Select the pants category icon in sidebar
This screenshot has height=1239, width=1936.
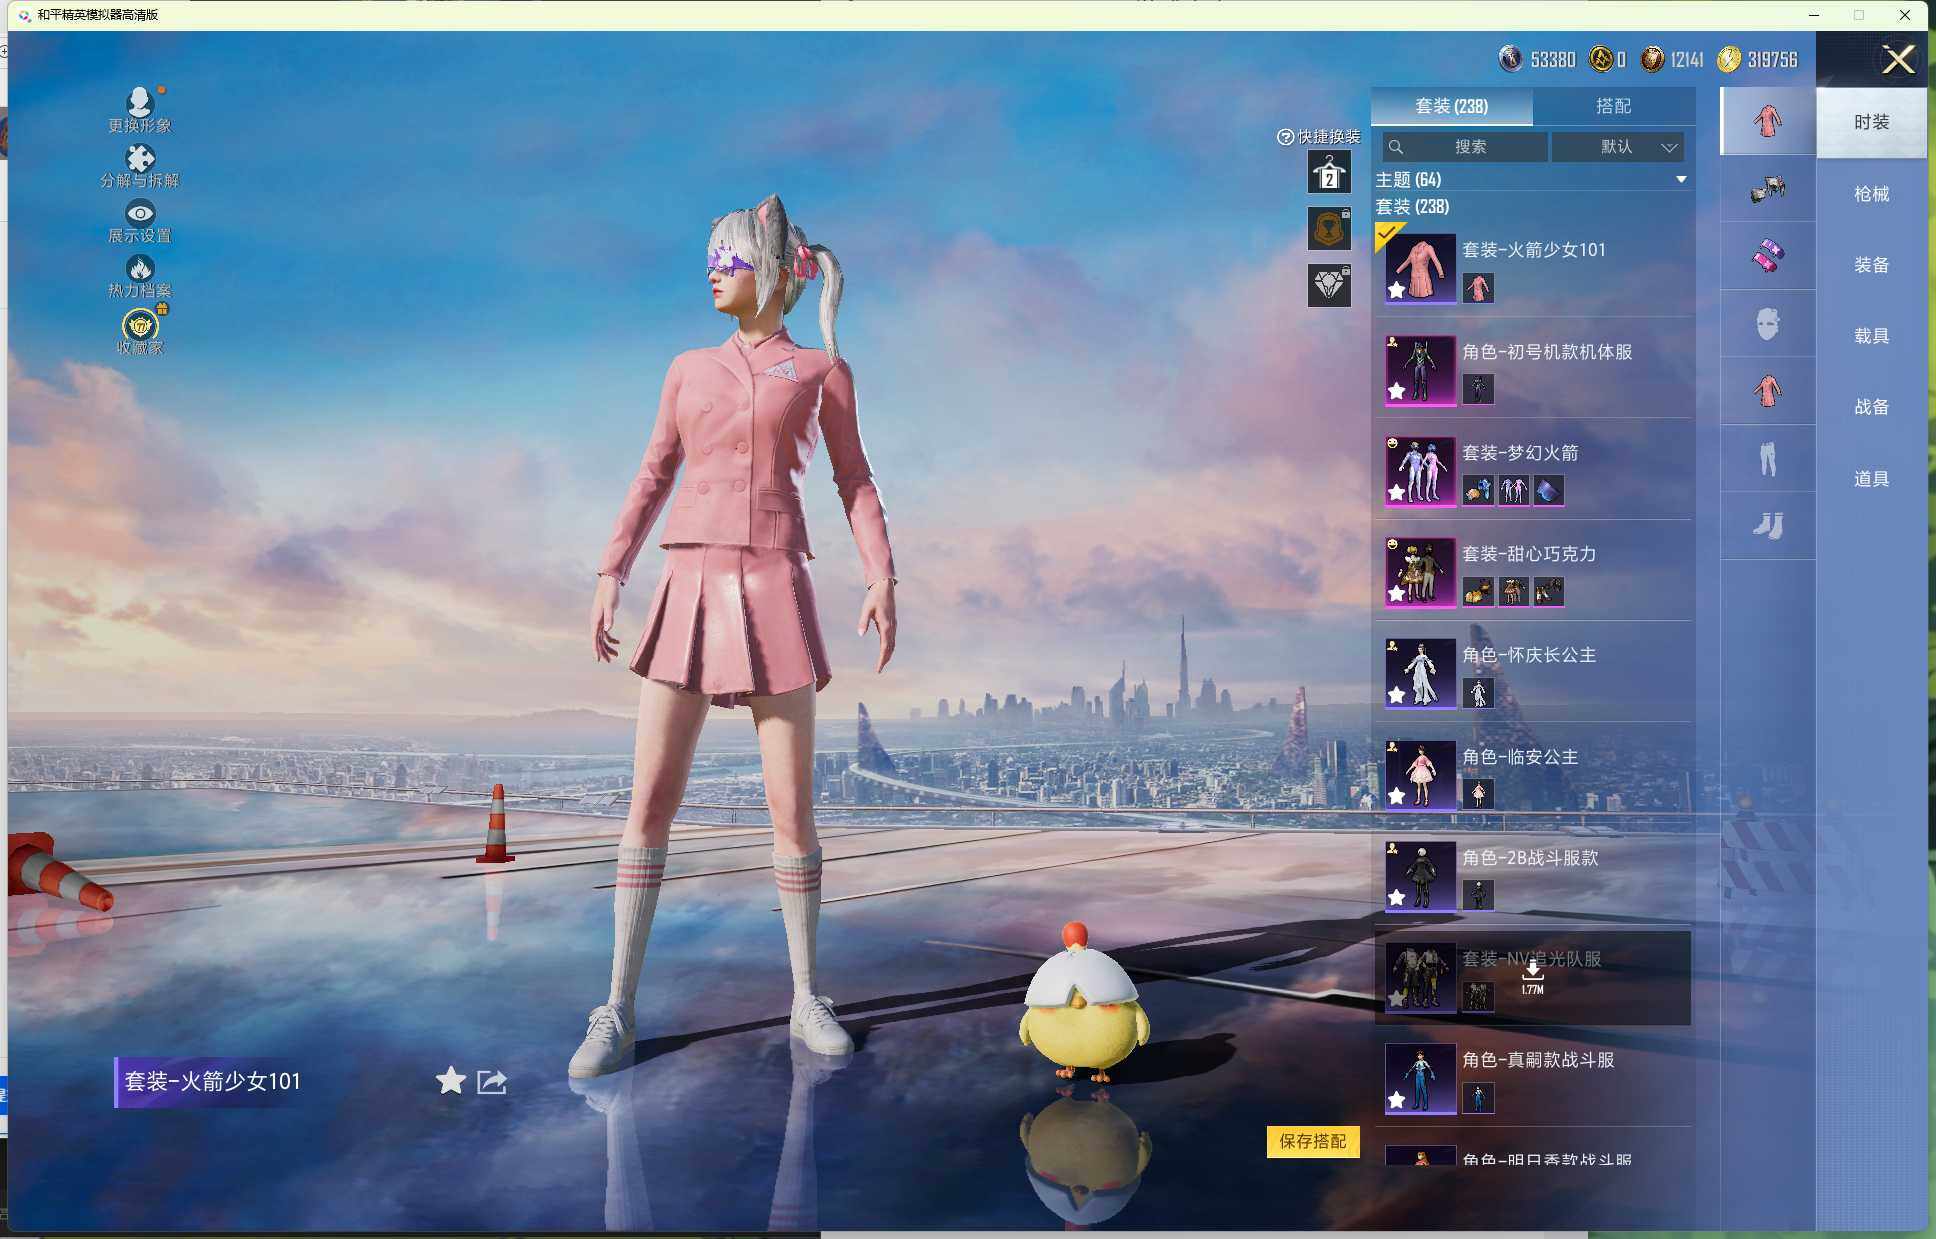click(x=1767, y=459)
